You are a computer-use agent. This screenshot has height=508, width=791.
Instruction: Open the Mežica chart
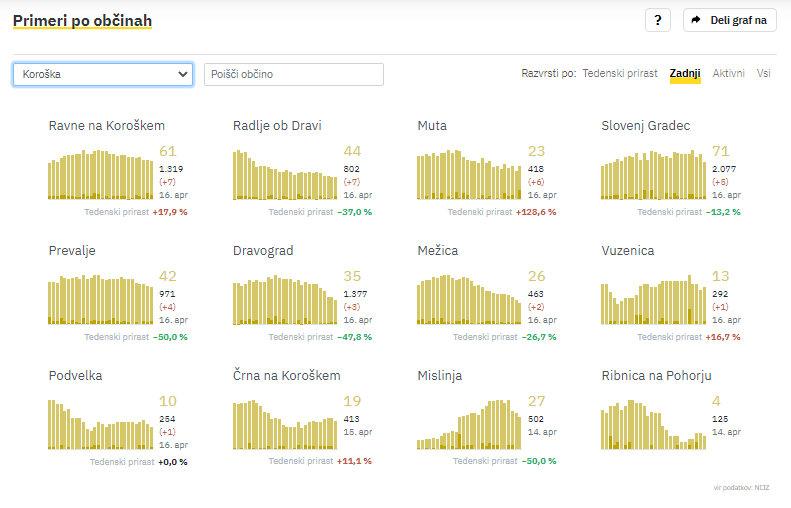click(469, 300)
